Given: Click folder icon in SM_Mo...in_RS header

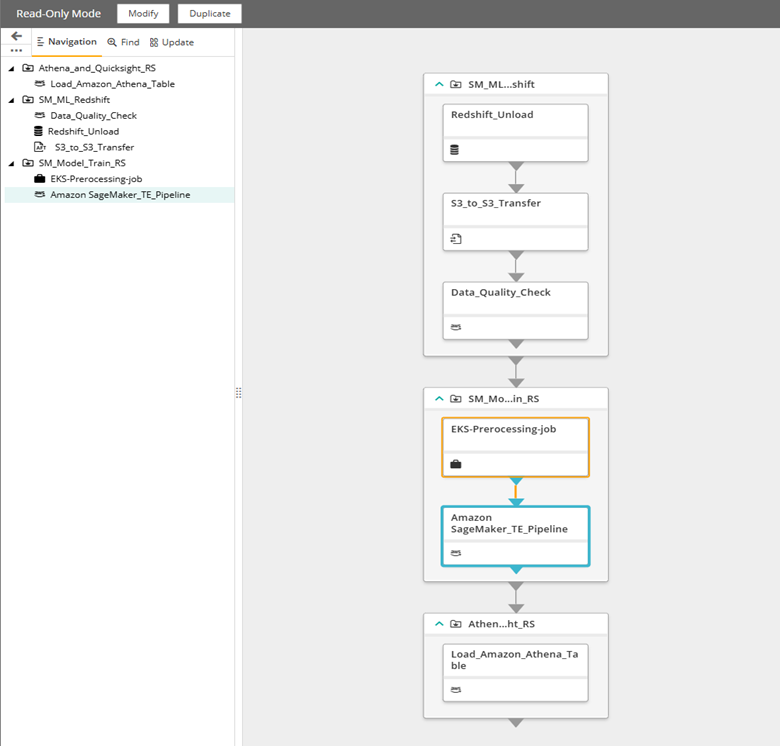Looking at the screenshot, I should [456, 399].
